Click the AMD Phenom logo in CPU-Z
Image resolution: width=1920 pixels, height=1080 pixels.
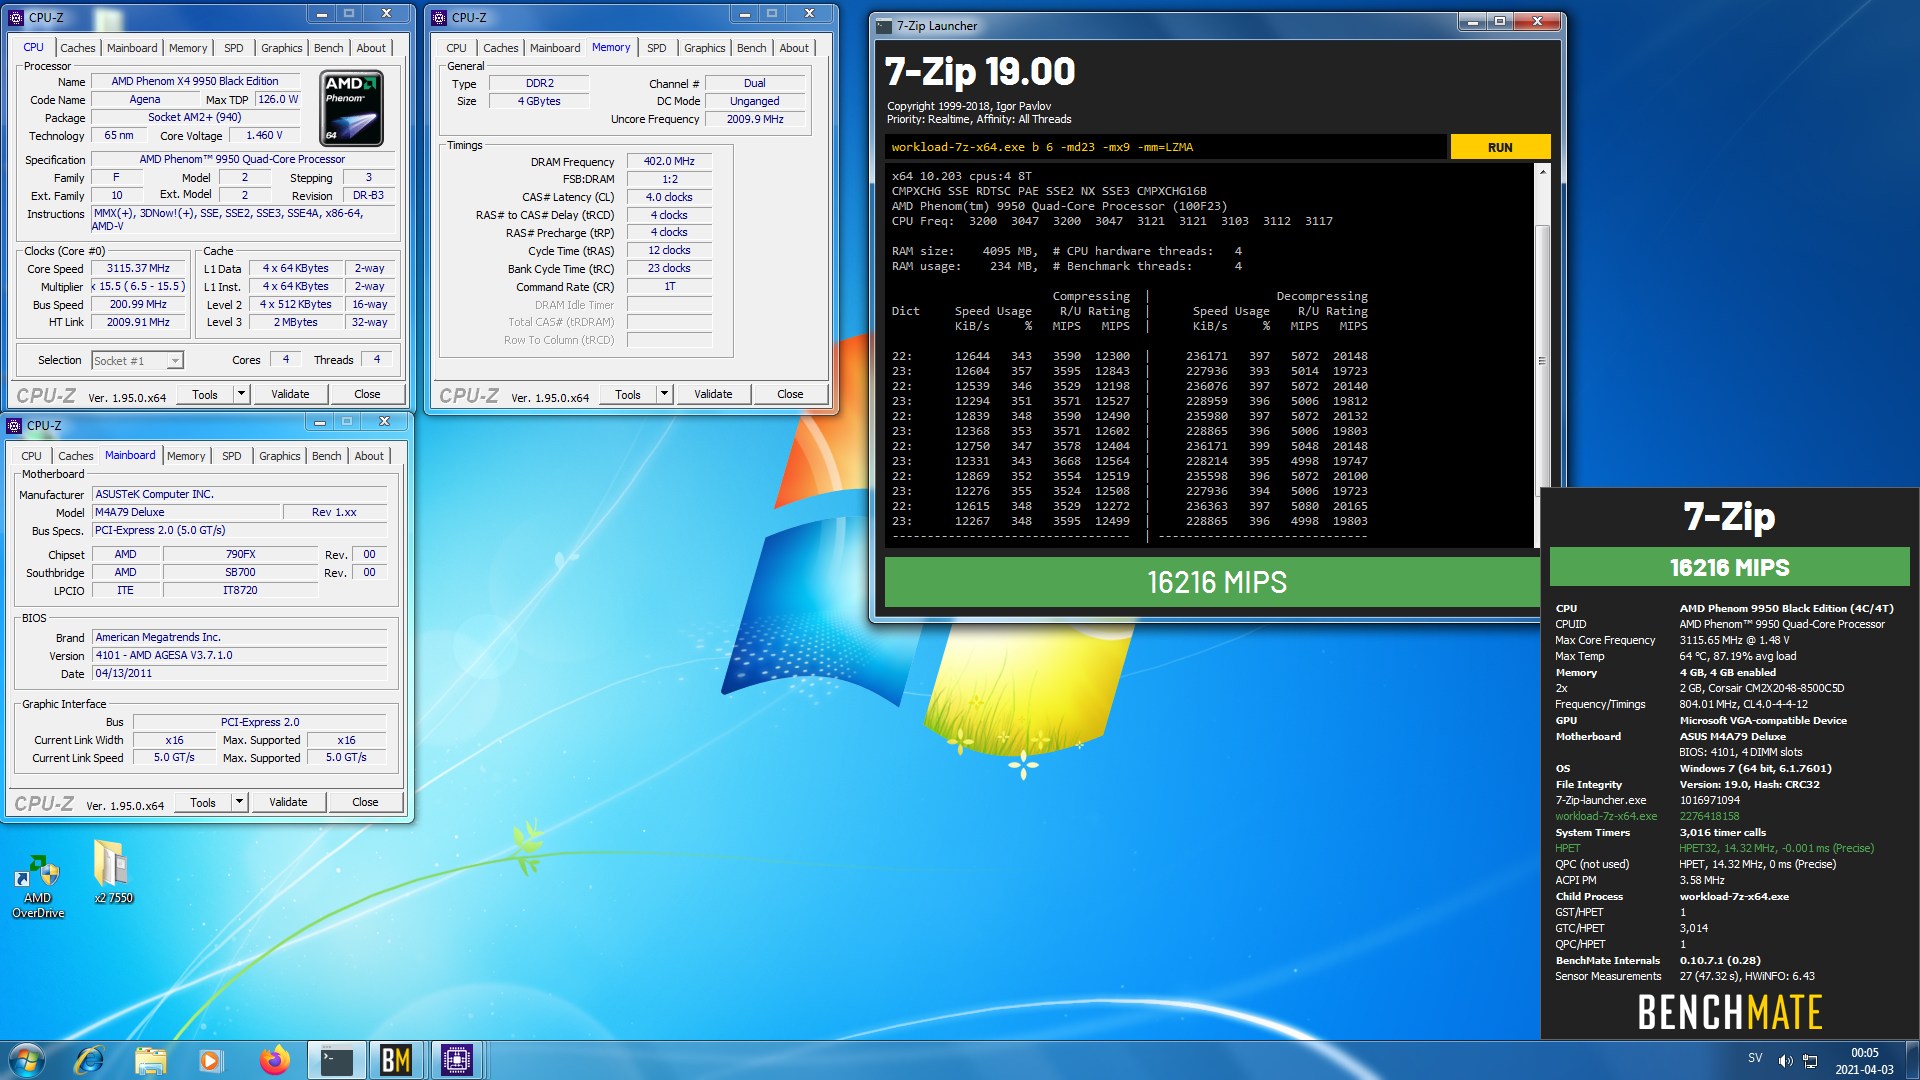351,108
